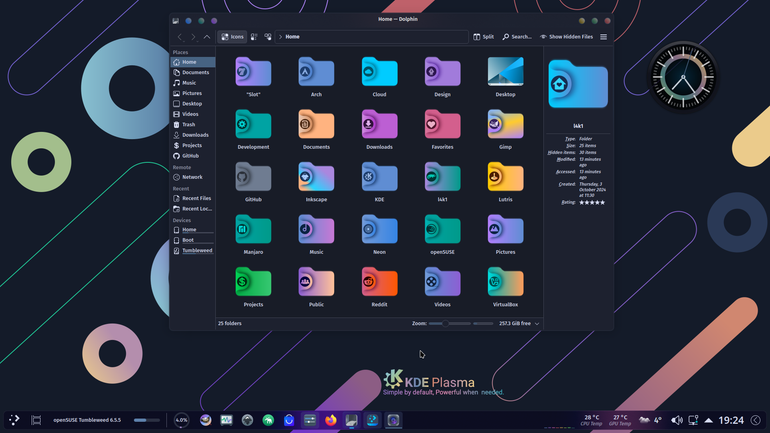Open the hamburger menu
The image size is (770, 433).
604,37
